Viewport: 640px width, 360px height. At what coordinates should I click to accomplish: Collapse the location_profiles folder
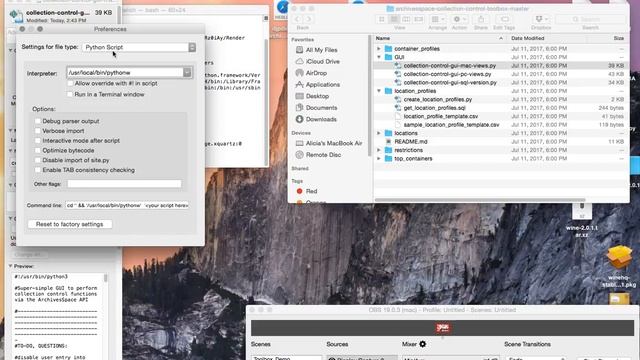coord(379,91)
